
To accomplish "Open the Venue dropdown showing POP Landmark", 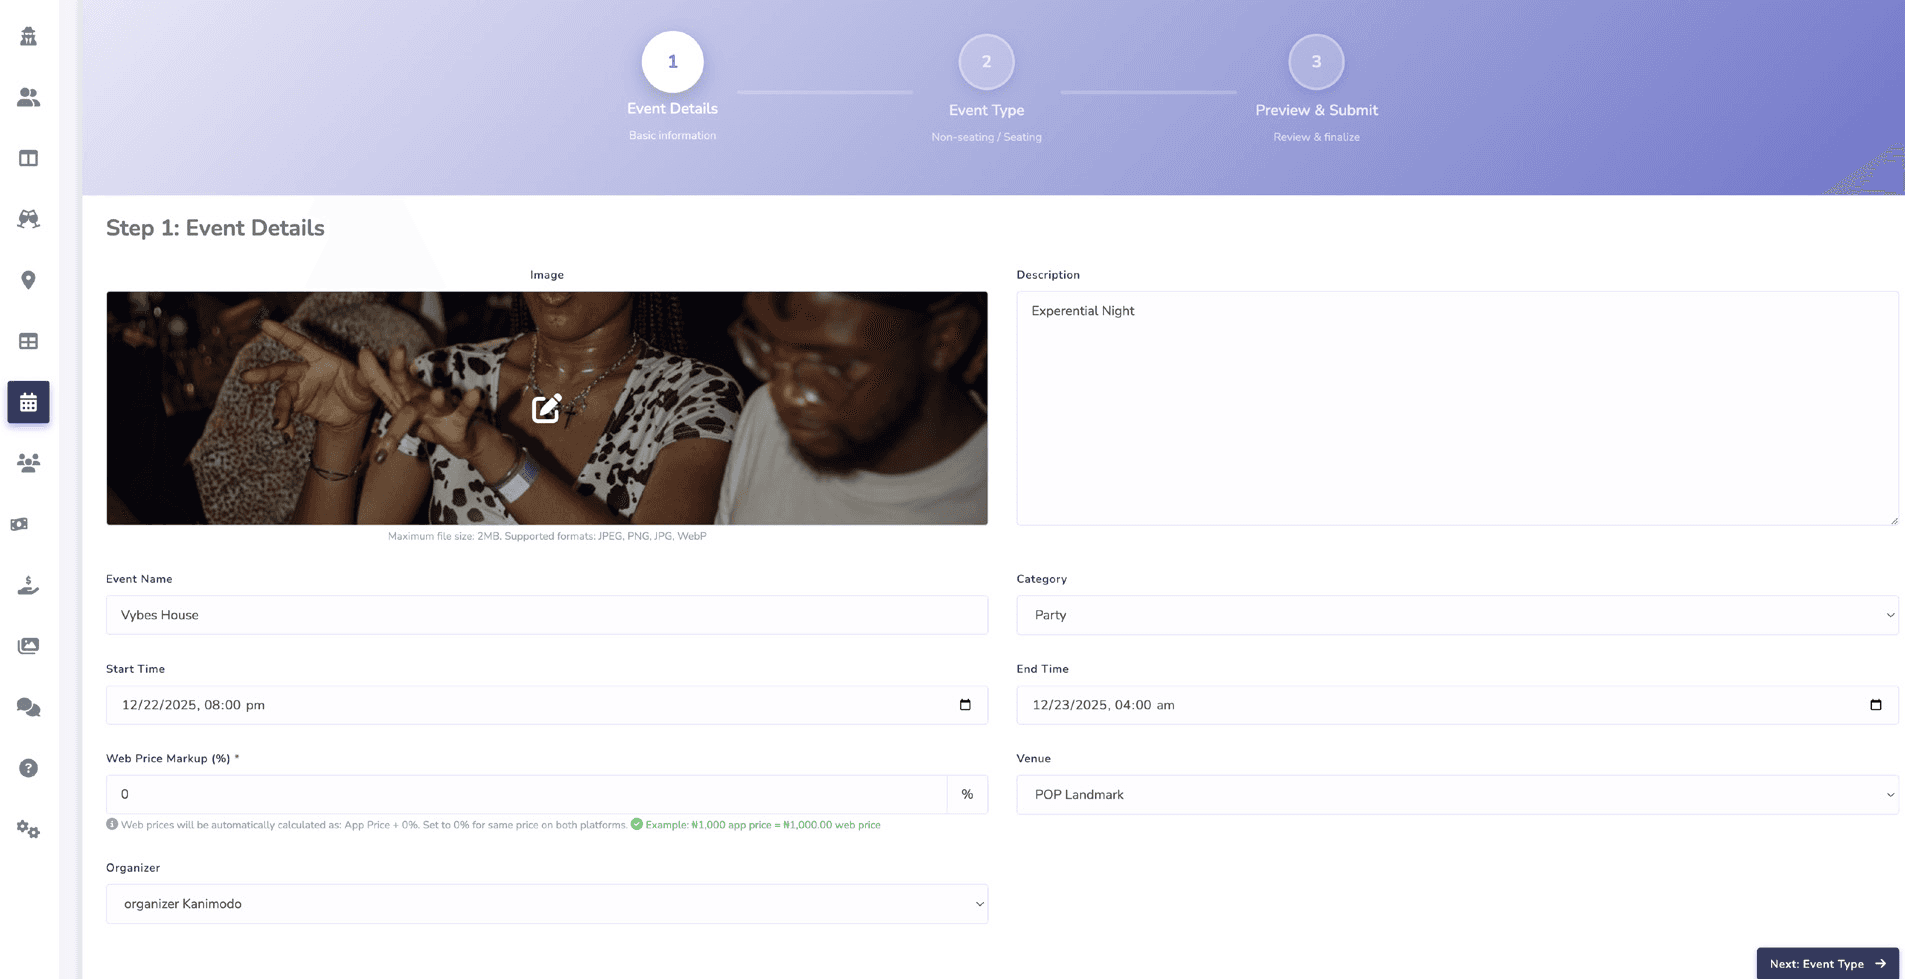I will (1457, 795).
